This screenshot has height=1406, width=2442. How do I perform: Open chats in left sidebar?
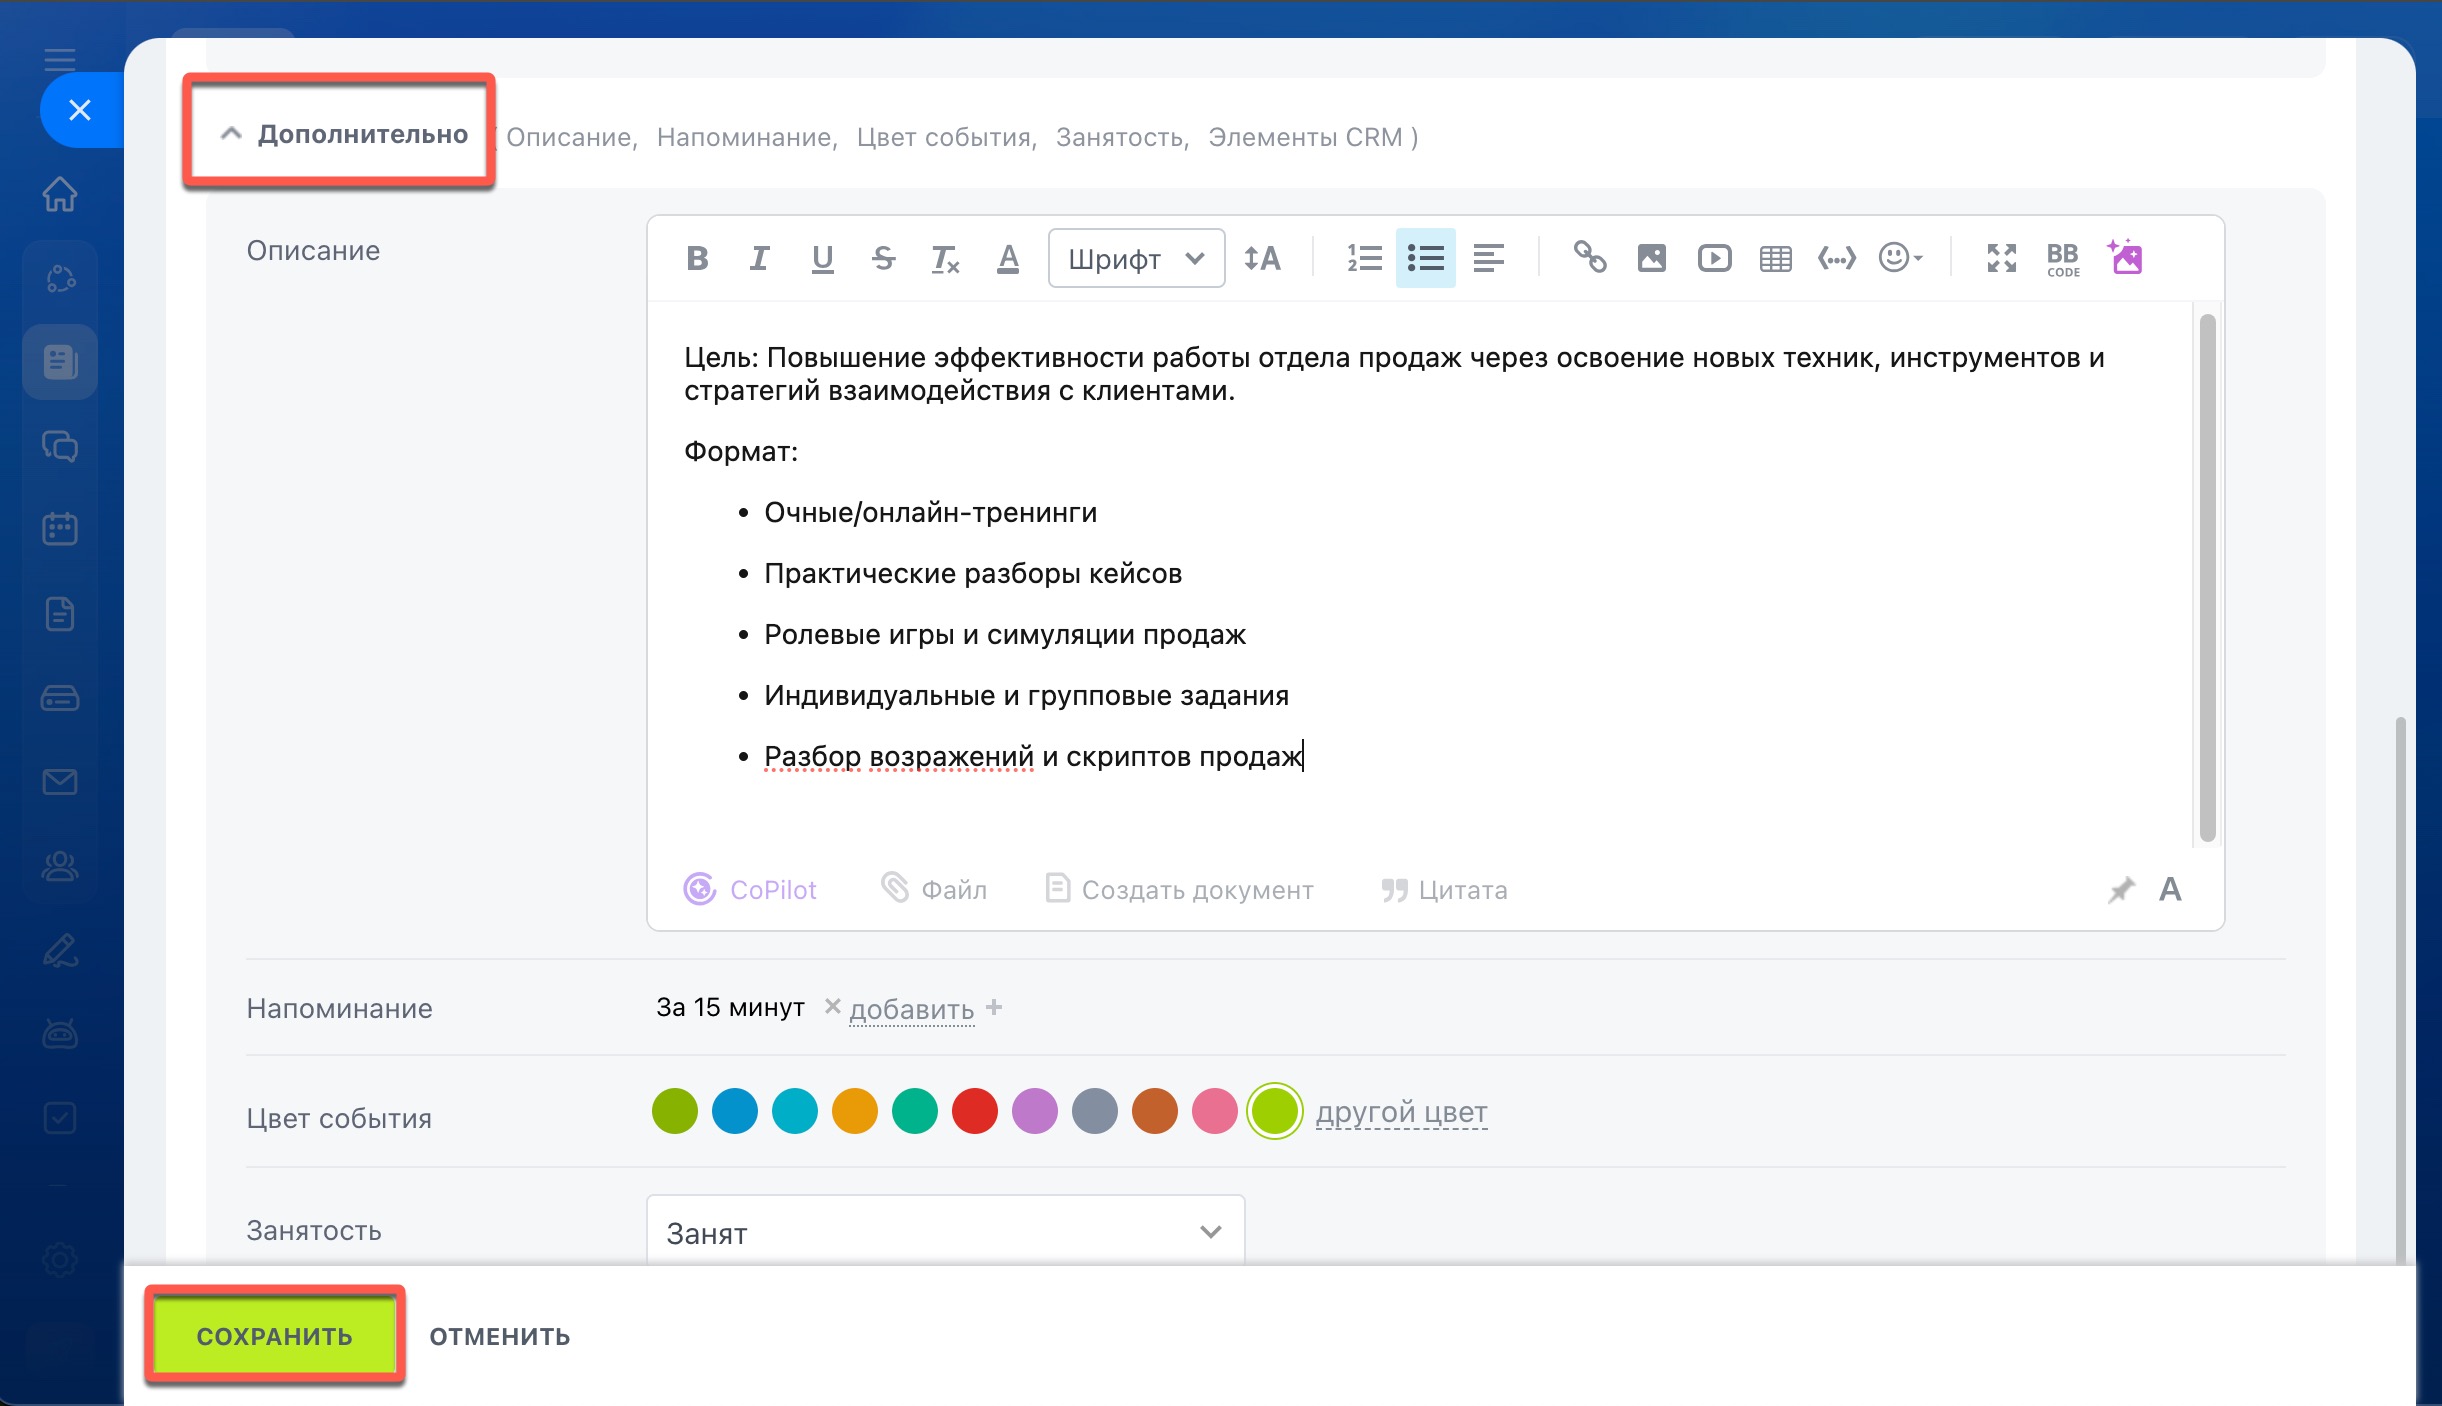(x=60, y=445)
